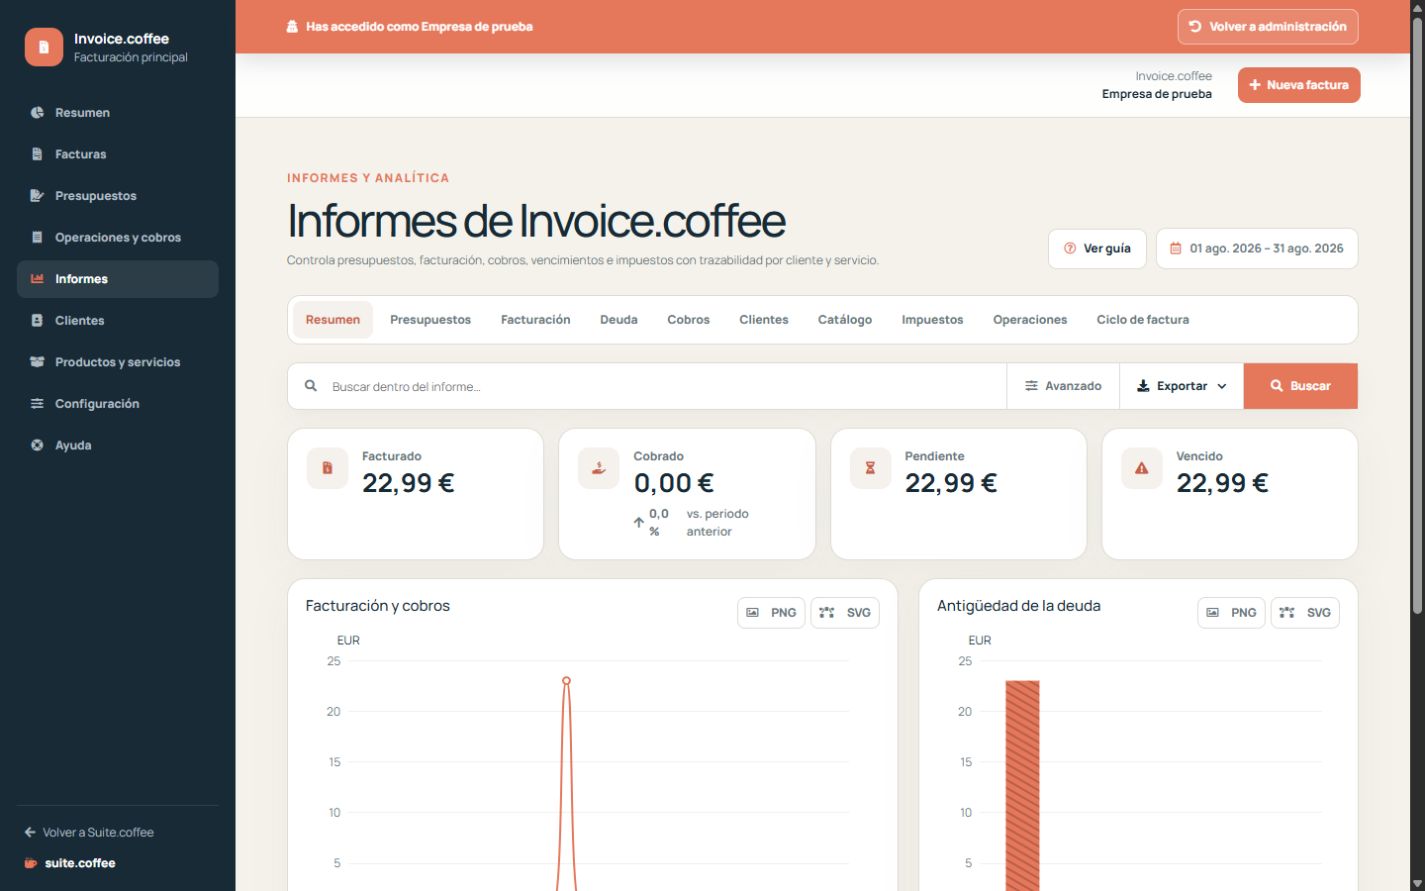This screenshot has height=891, width=1425.
Task: Click the Pendiente hourglass icon
Action: 870,468
